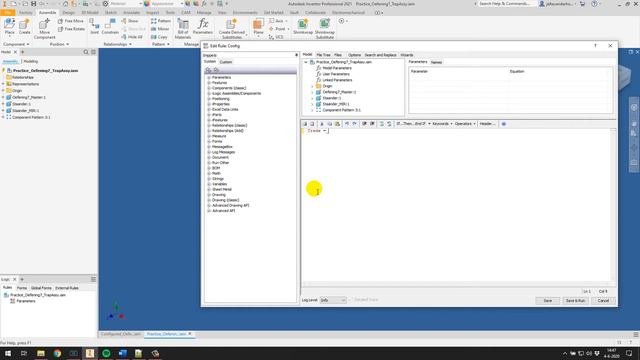This screenshot has width=640, height=360.
Task: Click the File menu button
Action: pos(7,13)
